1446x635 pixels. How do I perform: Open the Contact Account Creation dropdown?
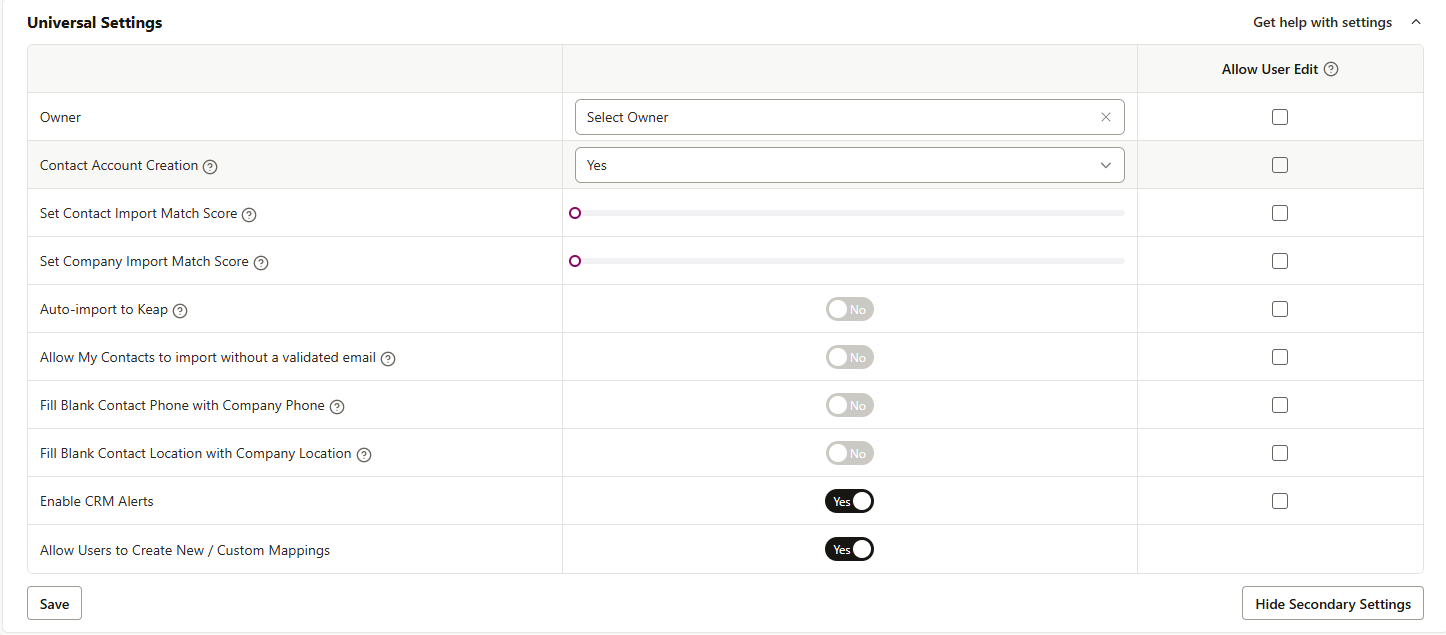point(850,165)
